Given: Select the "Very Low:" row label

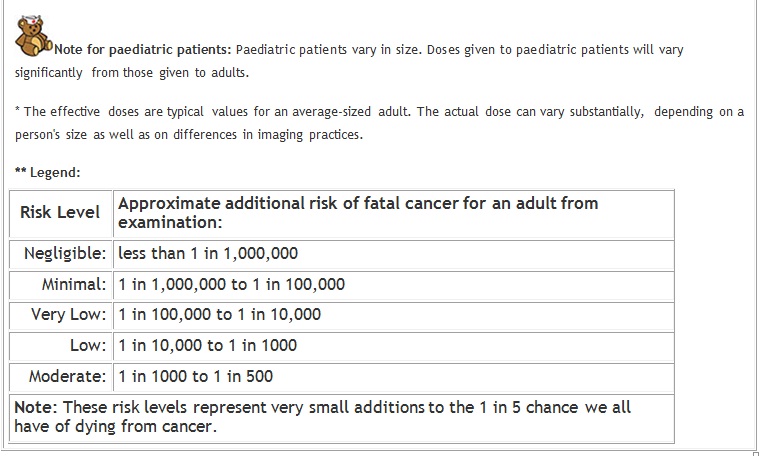Looking at the screenshot, I should tap(61, 316).
